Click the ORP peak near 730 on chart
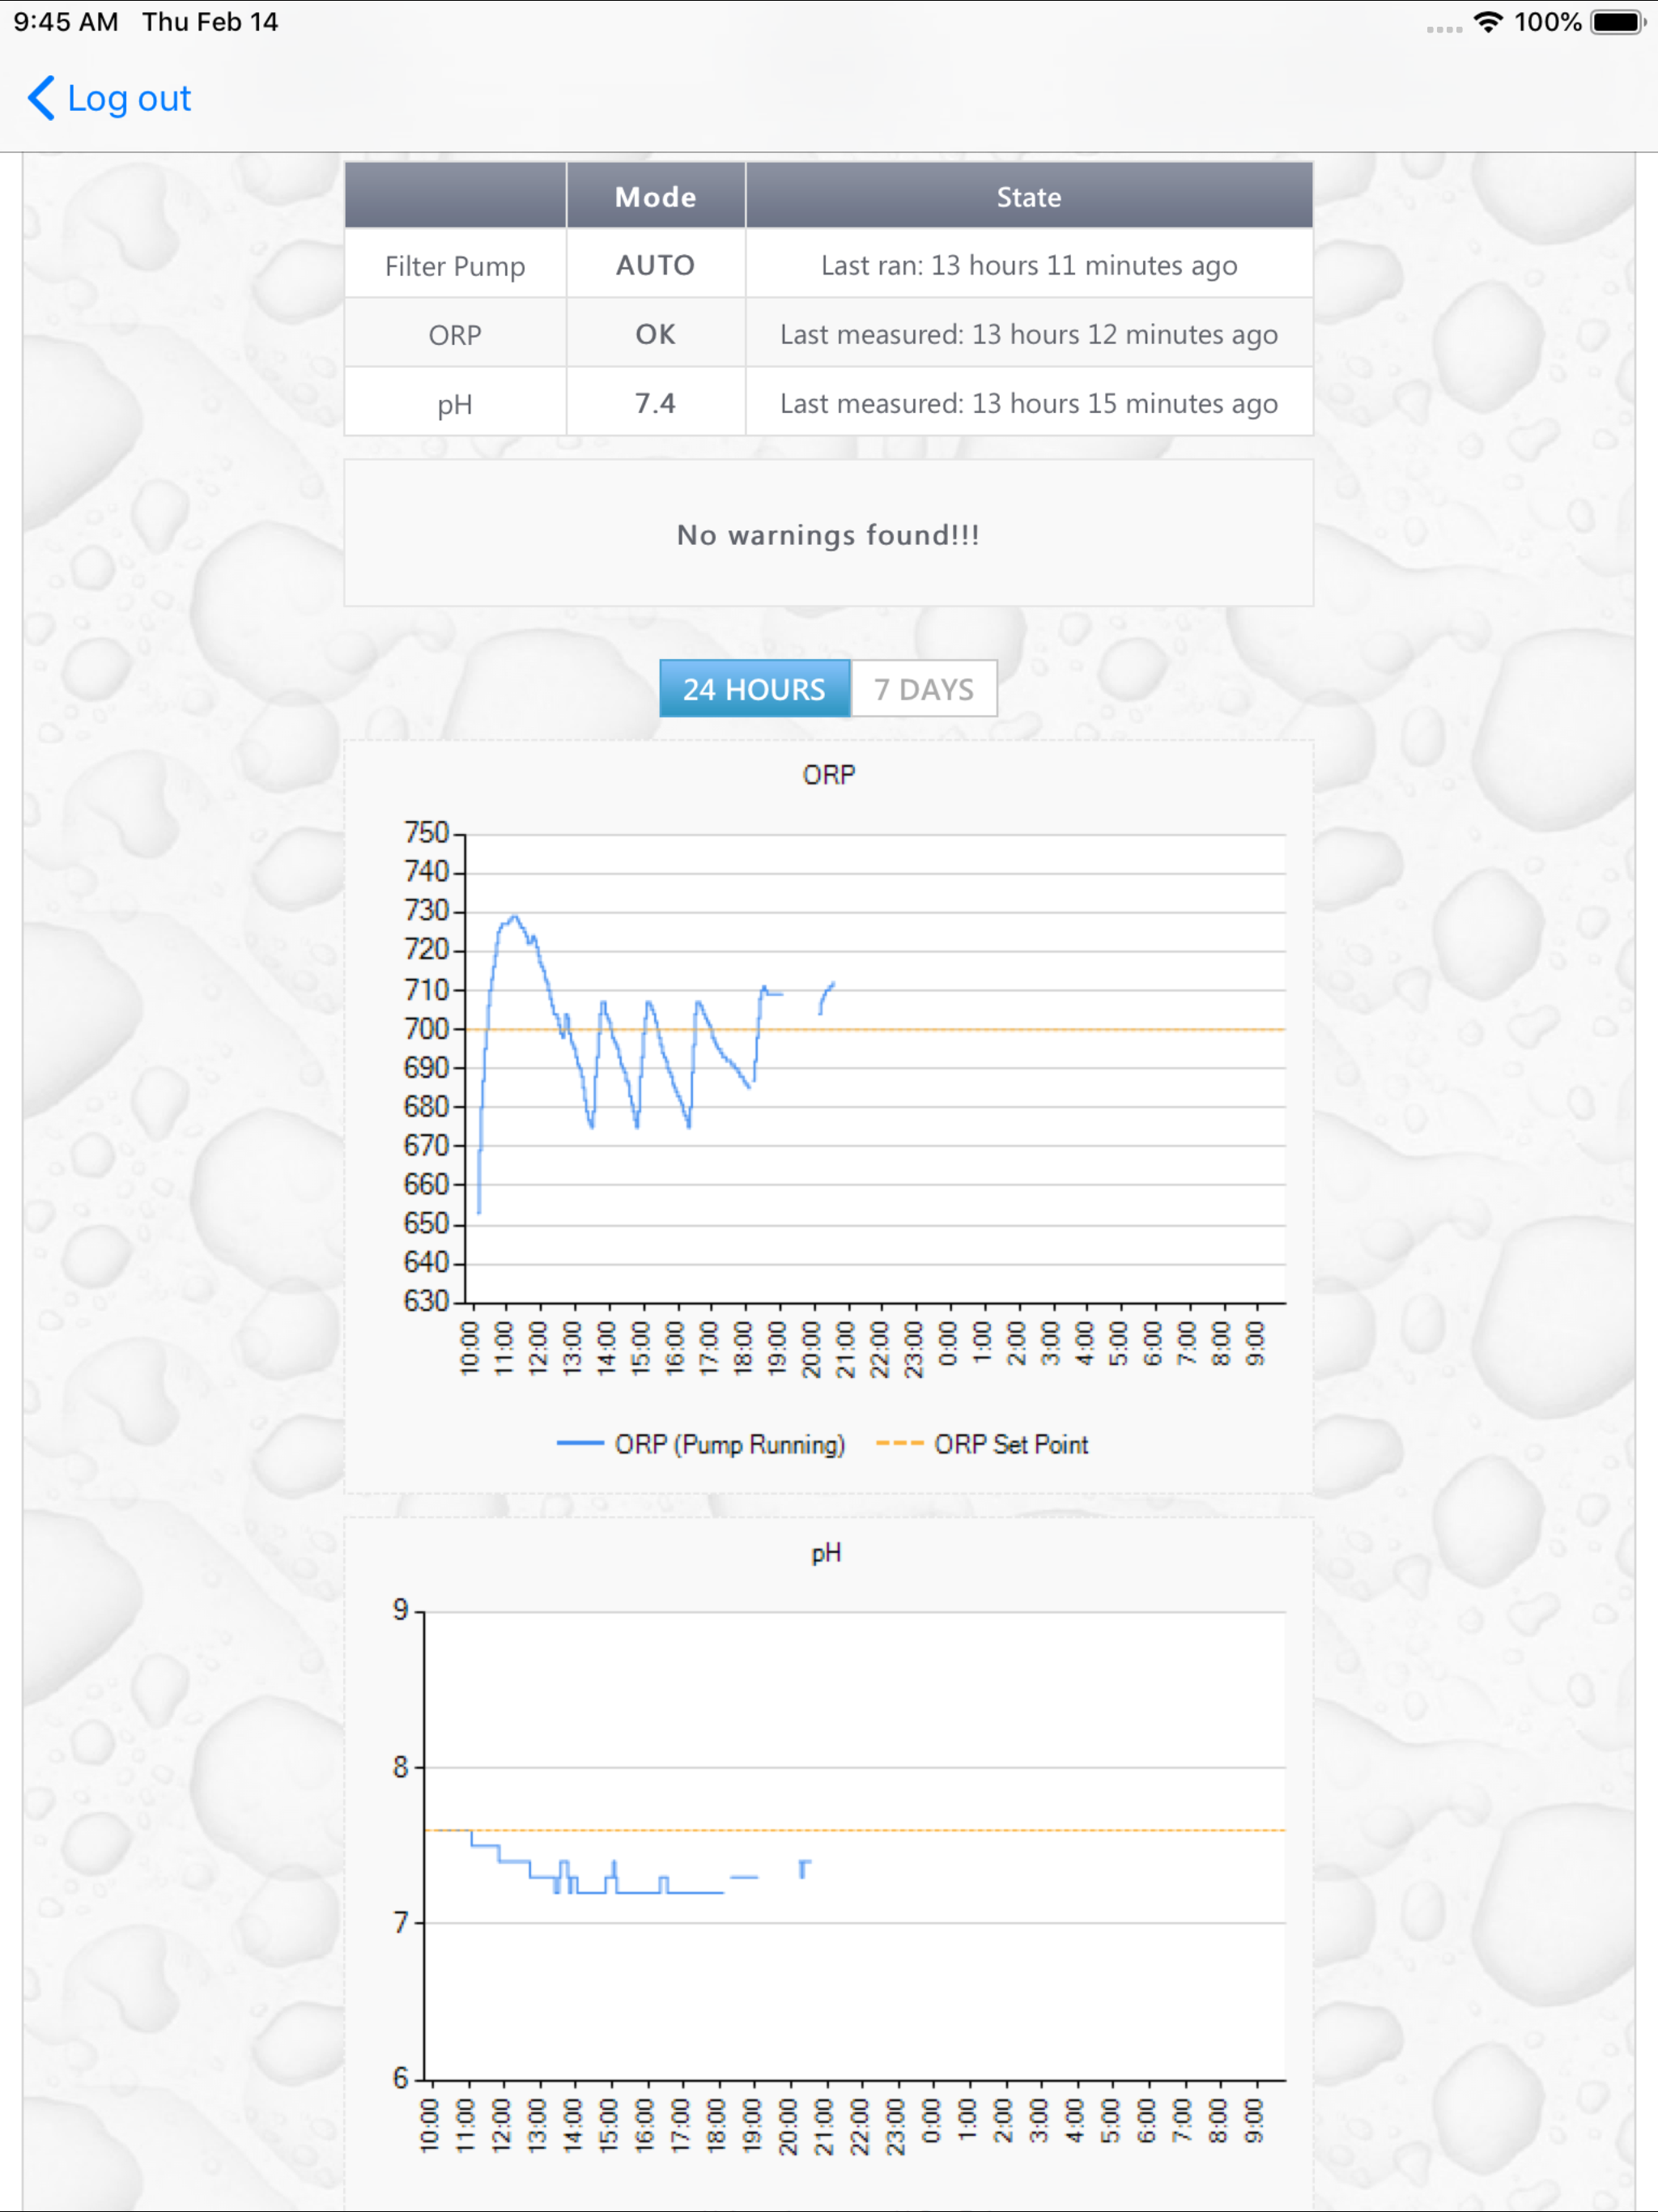1658x2212 pixels. point(513,917)
